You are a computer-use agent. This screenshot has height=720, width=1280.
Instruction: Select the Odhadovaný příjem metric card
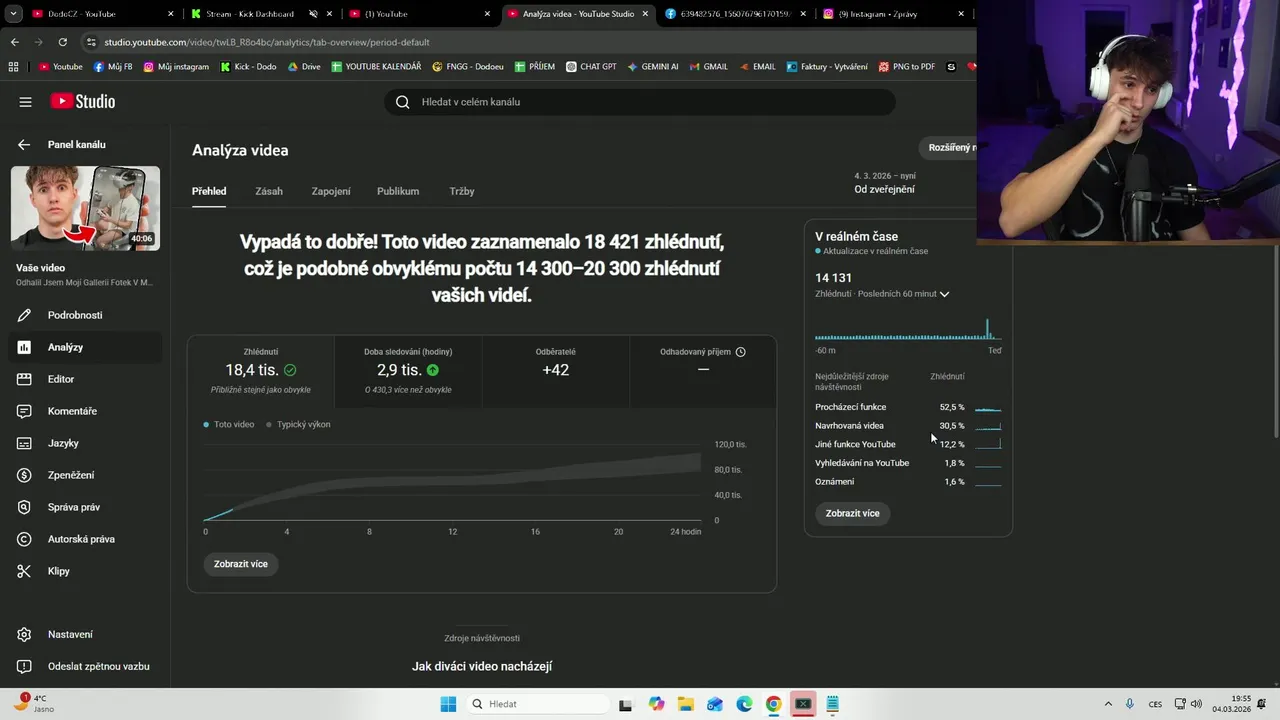(703, 371)
